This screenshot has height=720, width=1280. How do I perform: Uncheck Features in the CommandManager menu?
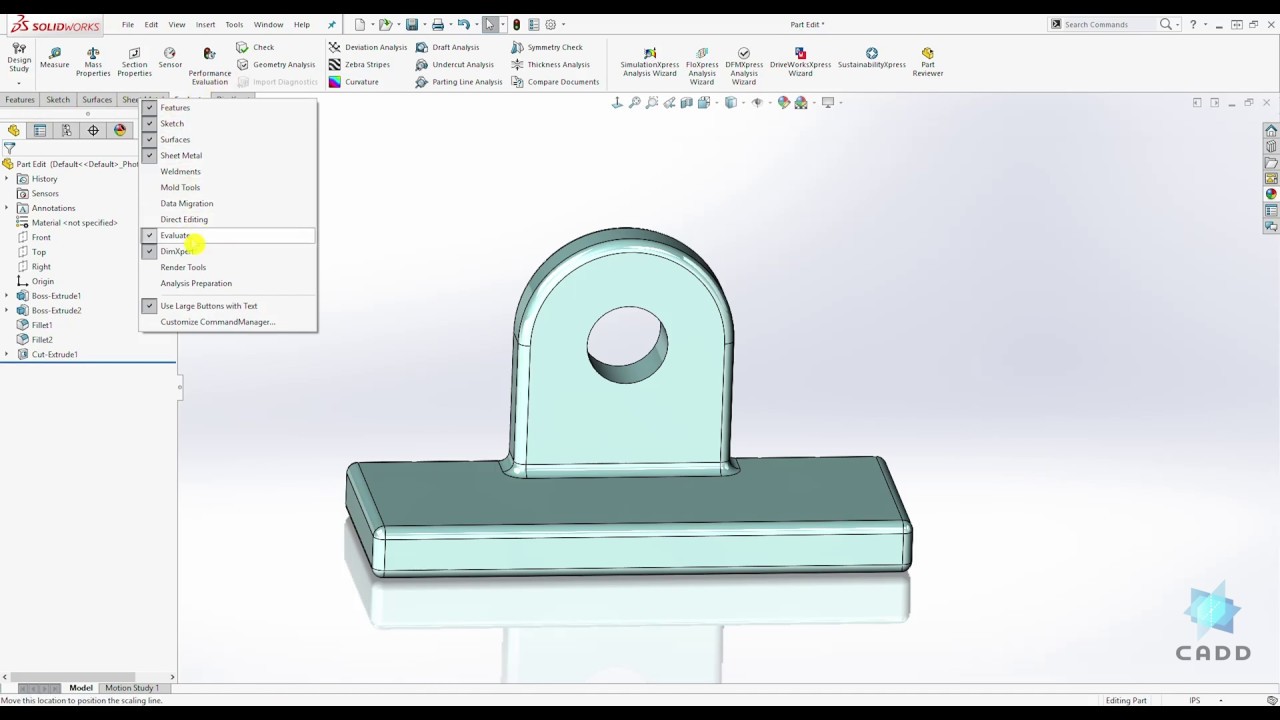(x=228, y=107)
